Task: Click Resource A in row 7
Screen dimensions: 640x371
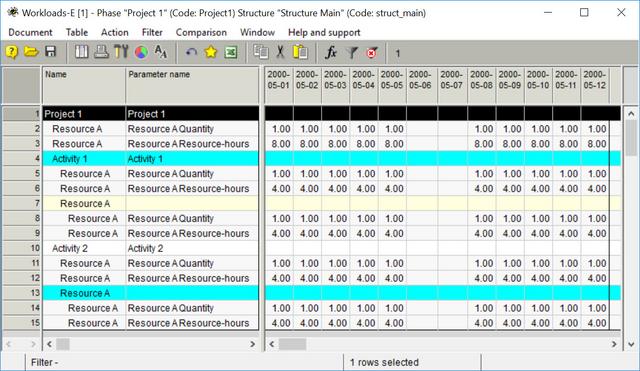Action: (85, 204)
